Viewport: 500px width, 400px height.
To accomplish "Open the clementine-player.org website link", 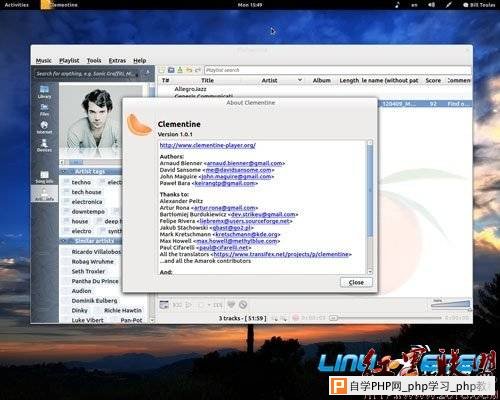I will click(x=208, y=145).
